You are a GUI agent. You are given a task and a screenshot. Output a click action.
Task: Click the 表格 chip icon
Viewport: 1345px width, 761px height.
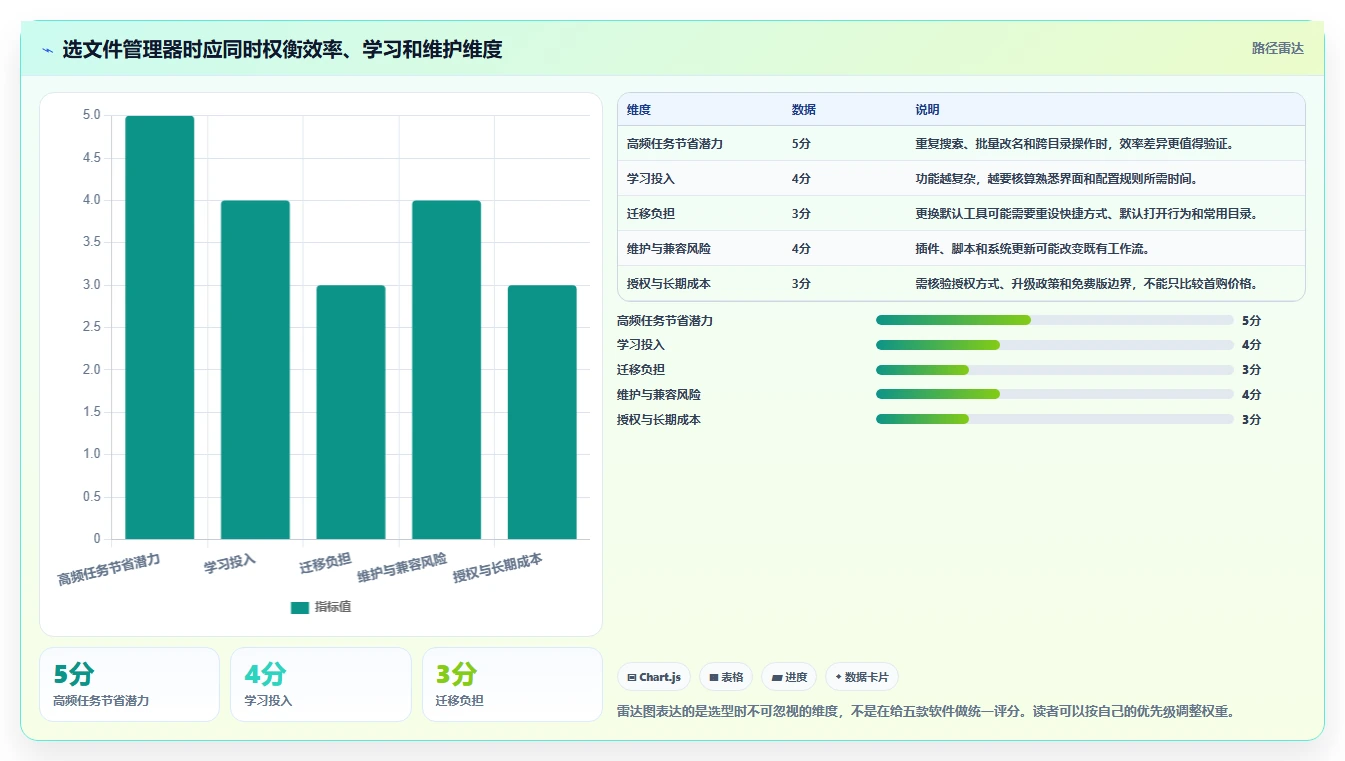click(714, 677)
